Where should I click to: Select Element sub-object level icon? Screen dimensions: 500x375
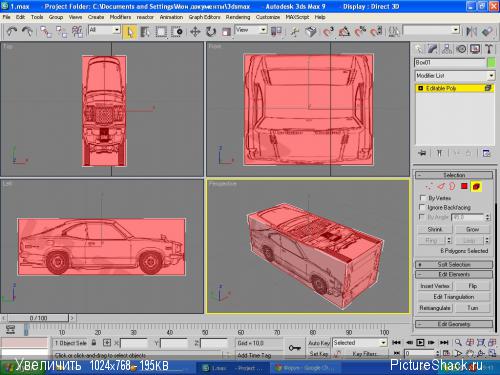pos(476,187)
